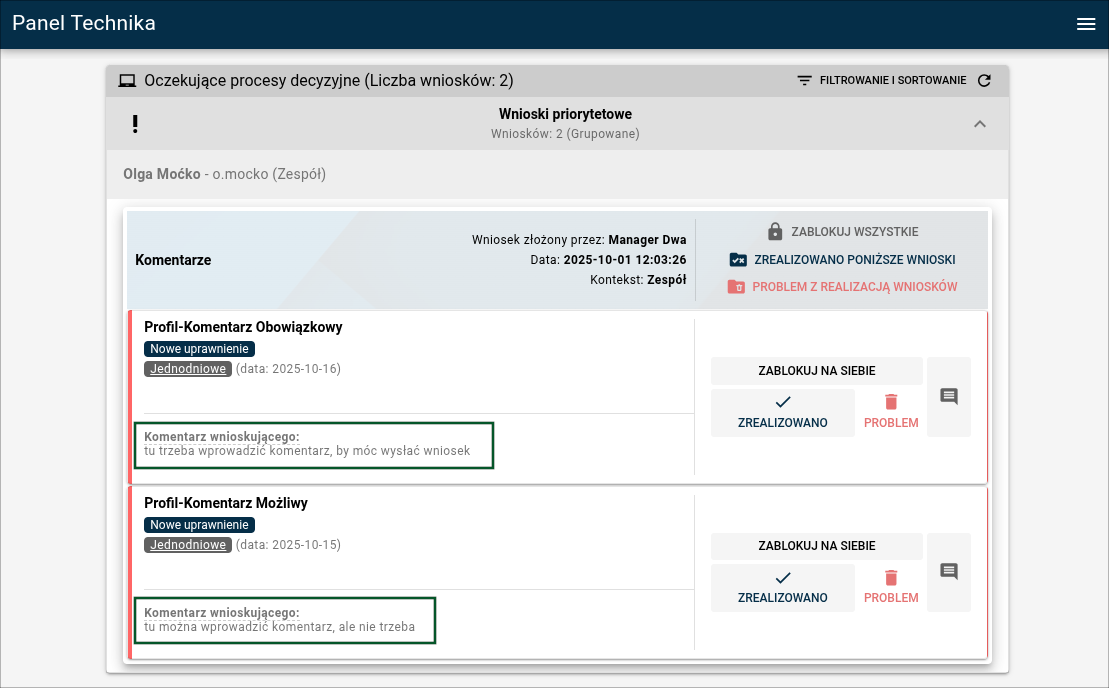Open comment icon for Profil-Komentarz Możliwy
Image resolution: width=1109 pixels, height=688 pixels.
949,572
